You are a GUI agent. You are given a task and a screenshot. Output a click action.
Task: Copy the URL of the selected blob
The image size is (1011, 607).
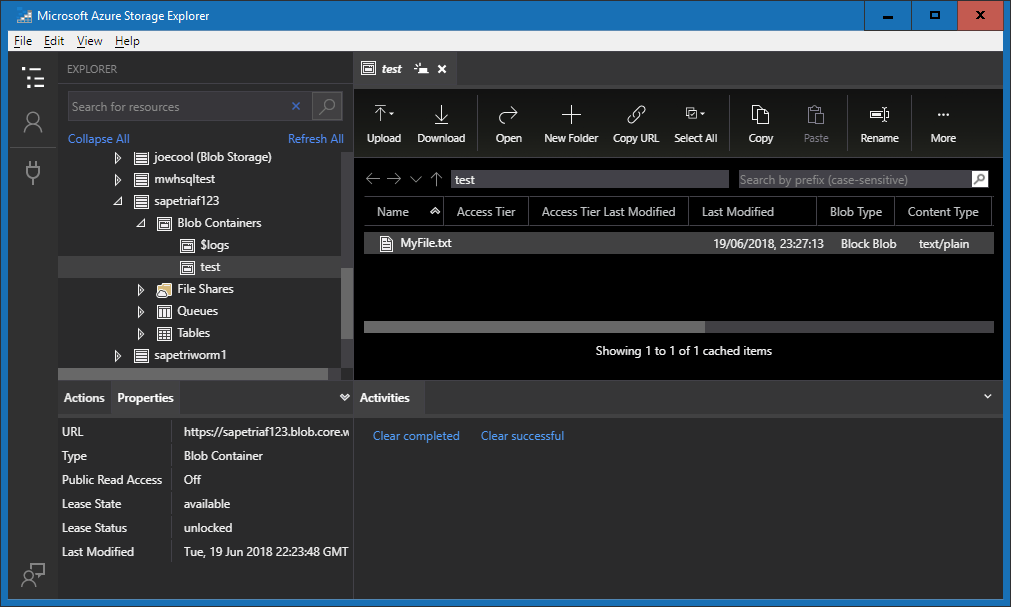[636, 122]
